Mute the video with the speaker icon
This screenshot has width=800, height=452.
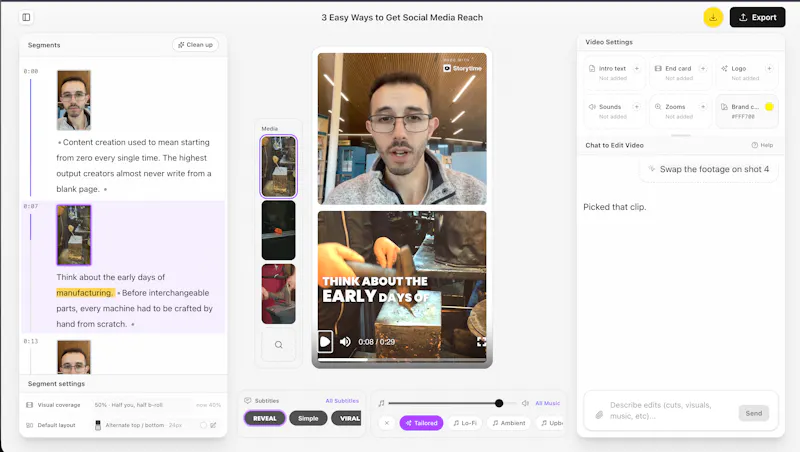click(345, 341)
